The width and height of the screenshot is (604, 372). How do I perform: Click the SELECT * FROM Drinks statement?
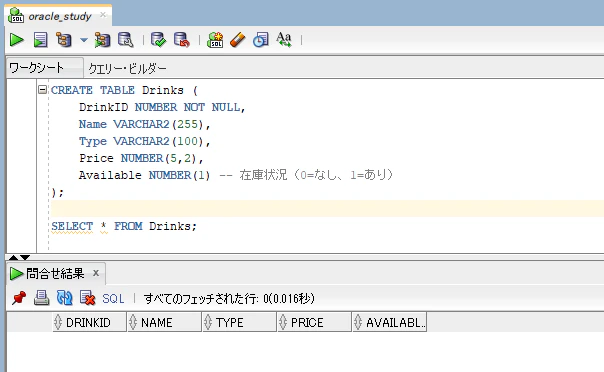click(124, 226)
